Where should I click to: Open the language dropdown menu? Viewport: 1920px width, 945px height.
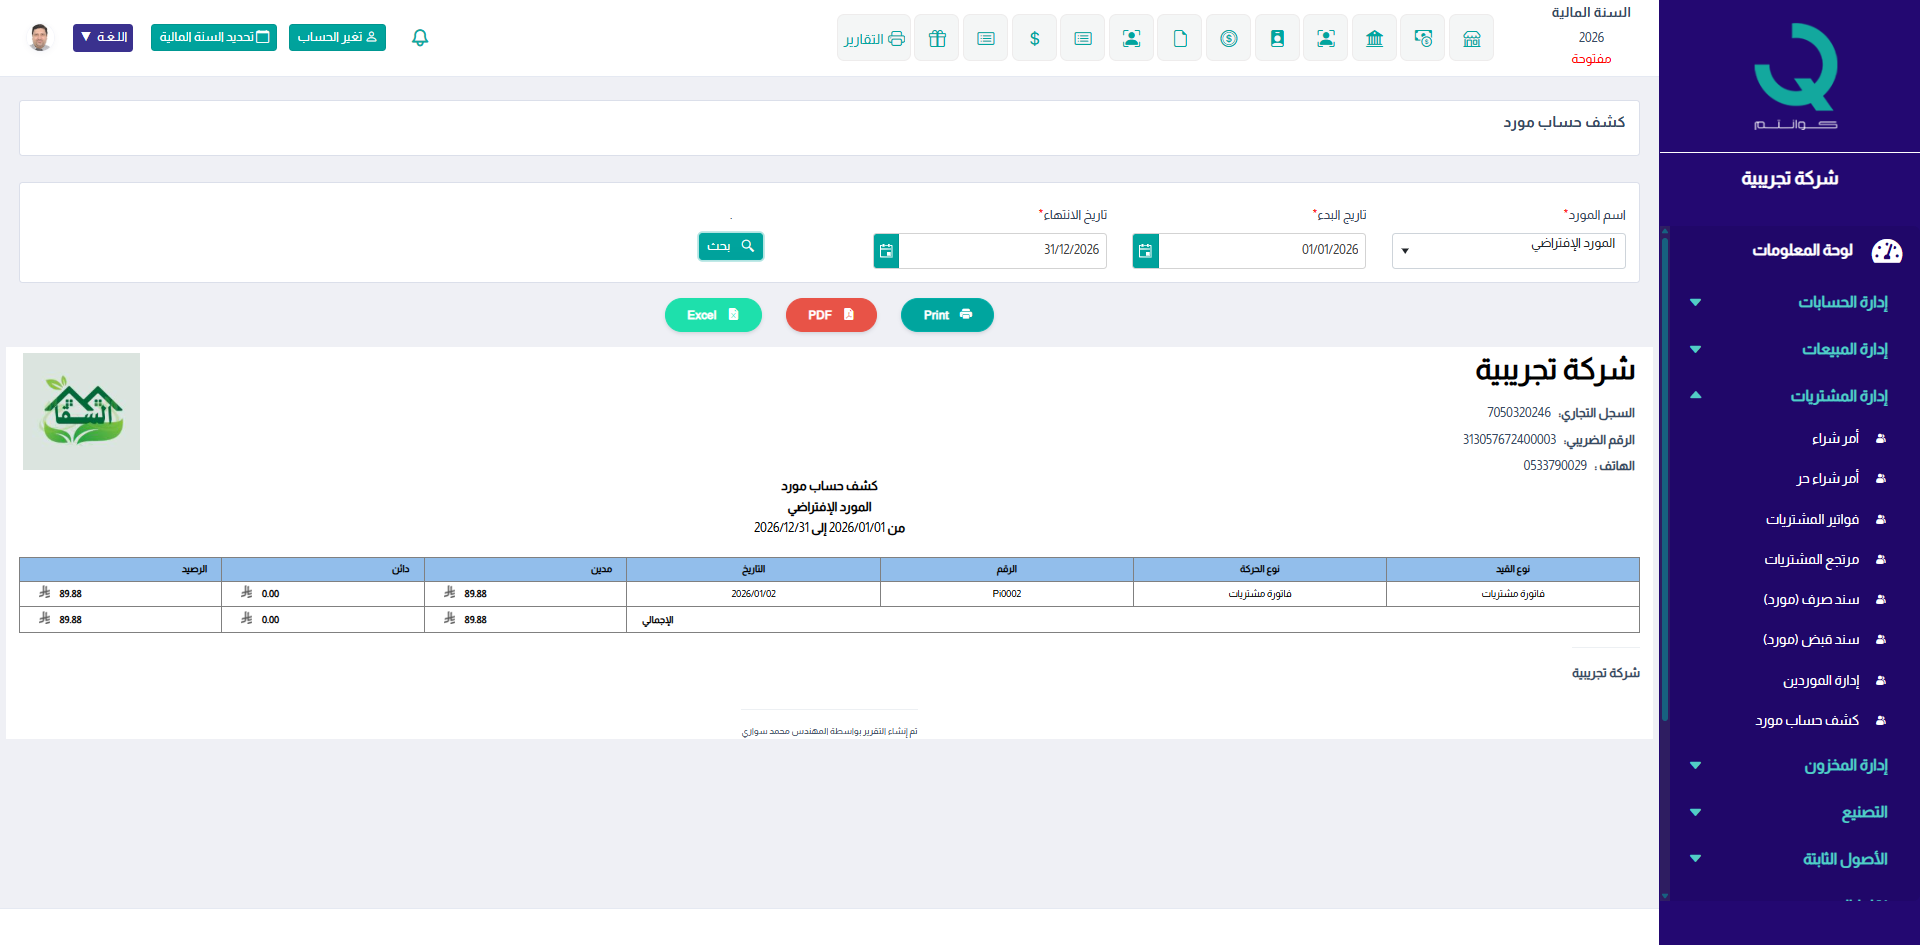pos(103,38)
